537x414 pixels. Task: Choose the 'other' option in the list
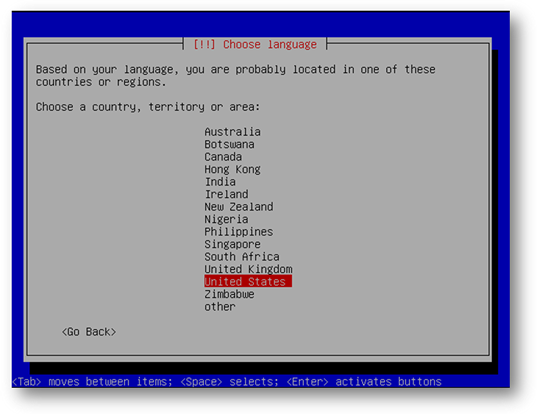coord(220,307)
